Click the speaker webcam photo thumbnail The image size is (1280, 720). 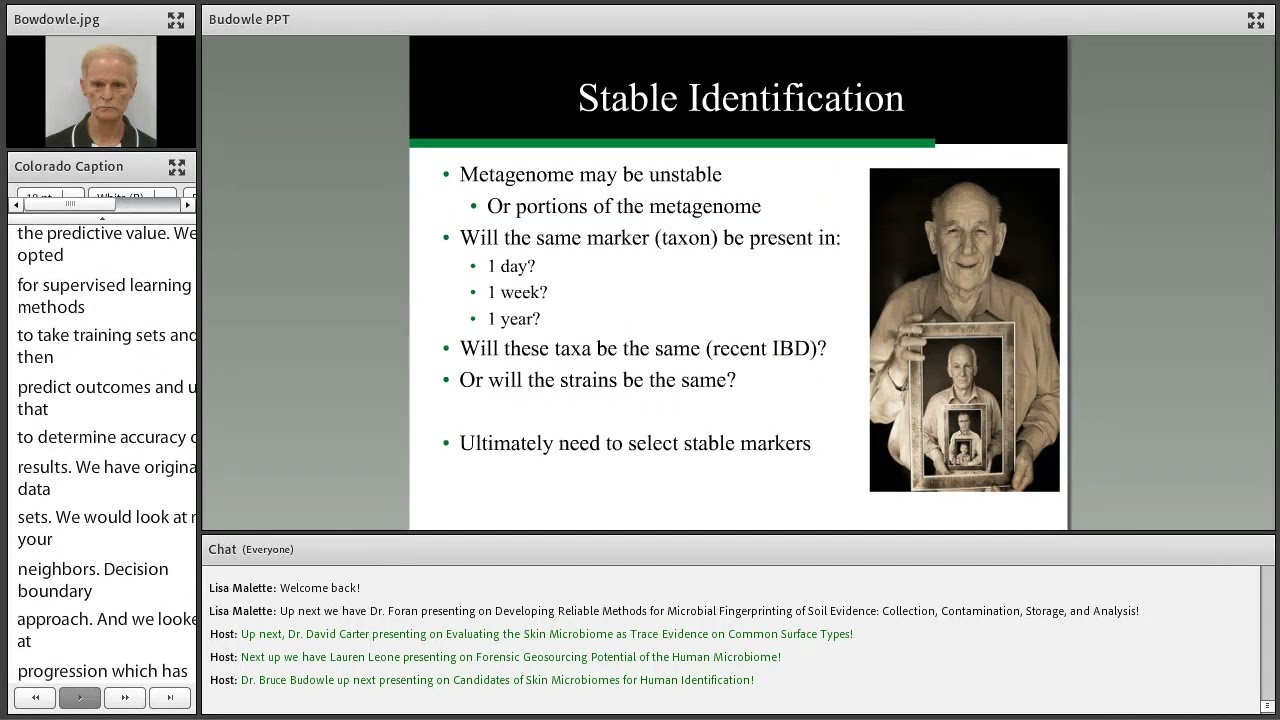tap(101, 92)
